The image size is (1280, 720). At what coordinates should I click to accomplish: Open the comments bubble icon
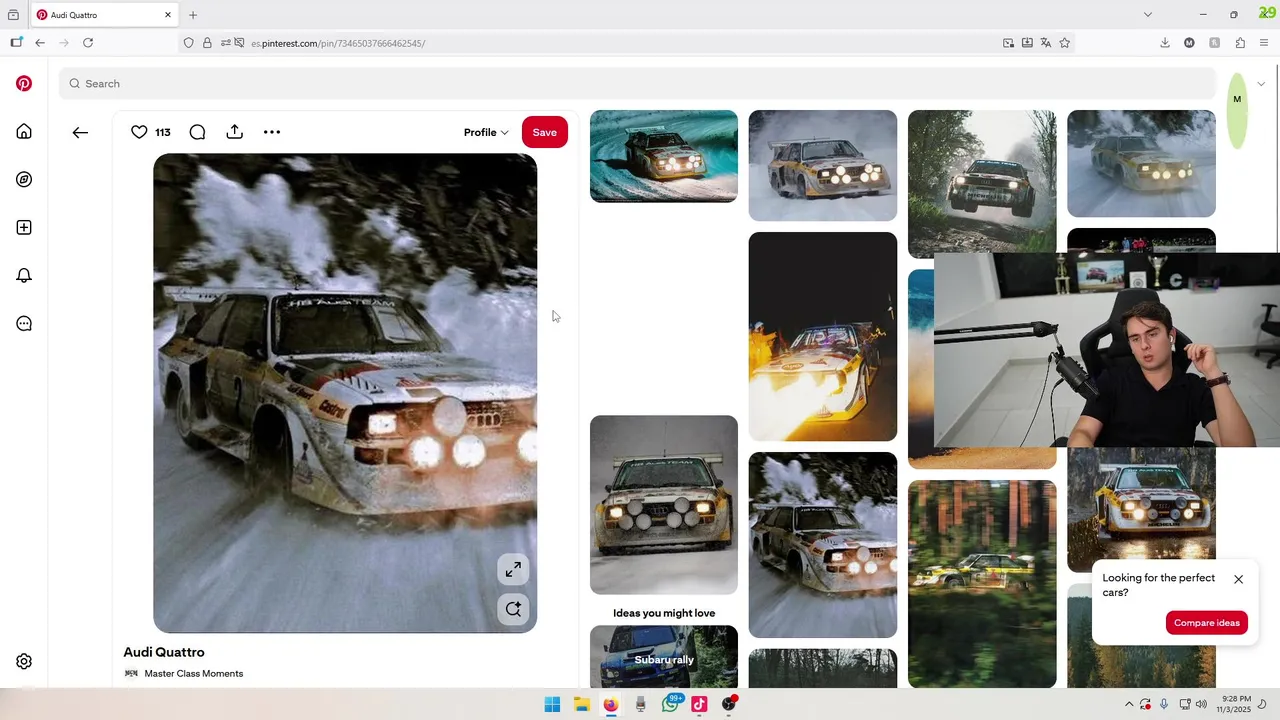tap(197, 132)
